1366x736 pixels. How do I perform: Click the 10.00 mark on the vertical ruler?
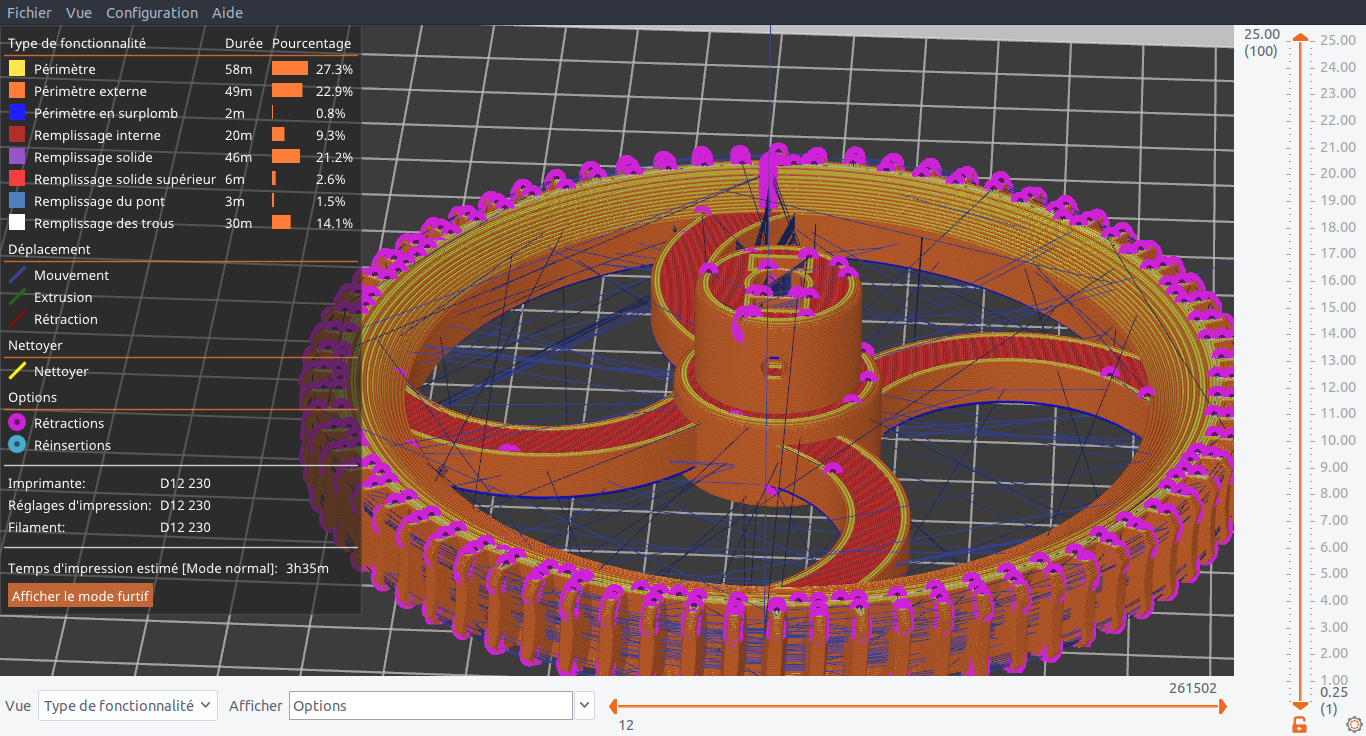coord(1338,439)
